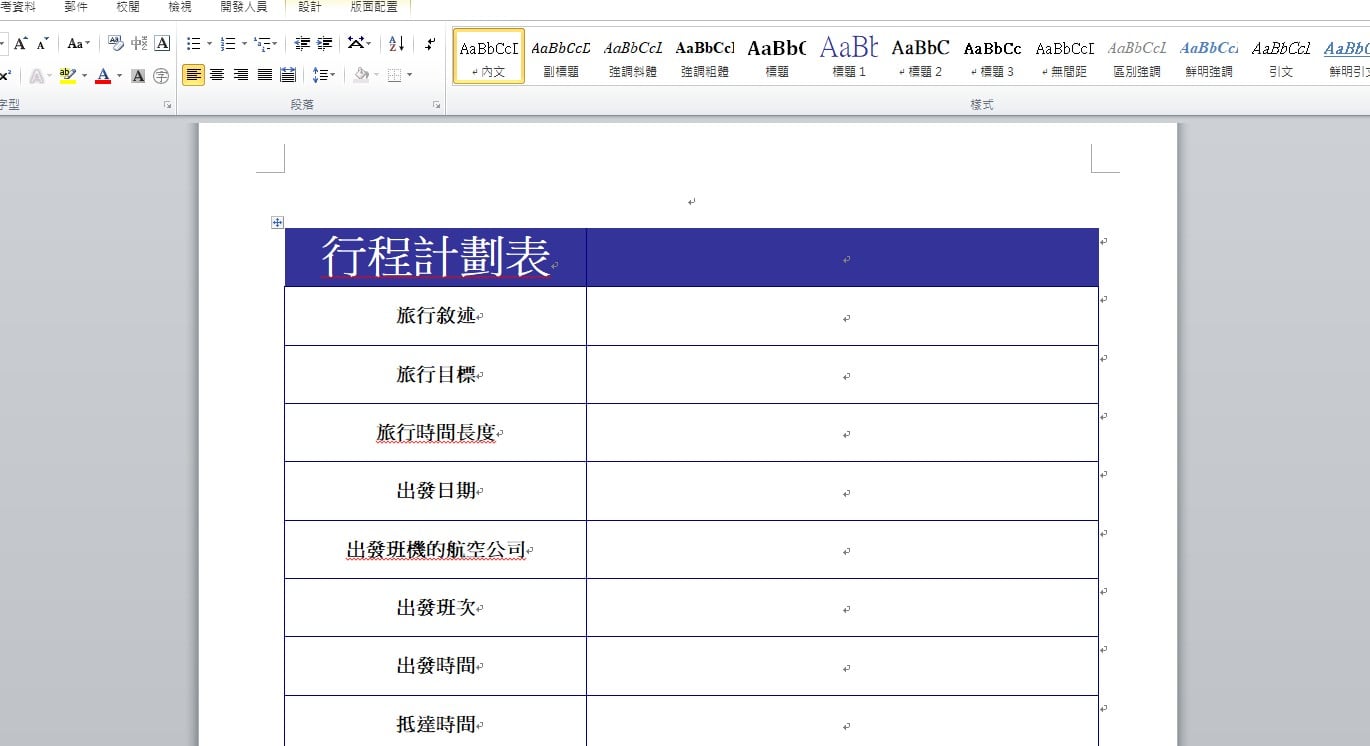Viewport: 1370px width, 746px height.
Task: Apply the multilevel list icon
Action: point(262,44)
